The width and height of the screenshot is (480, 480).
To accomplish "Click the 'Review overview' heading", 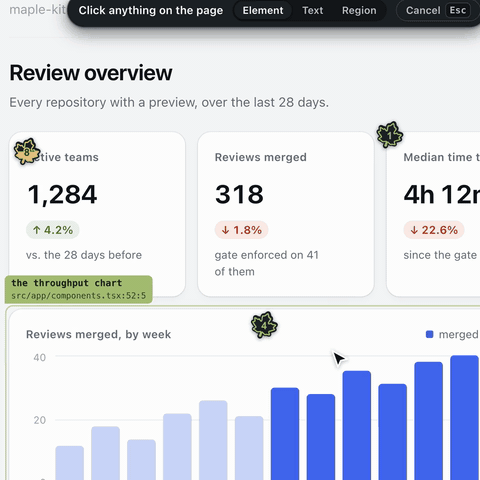I will [91, 73].
